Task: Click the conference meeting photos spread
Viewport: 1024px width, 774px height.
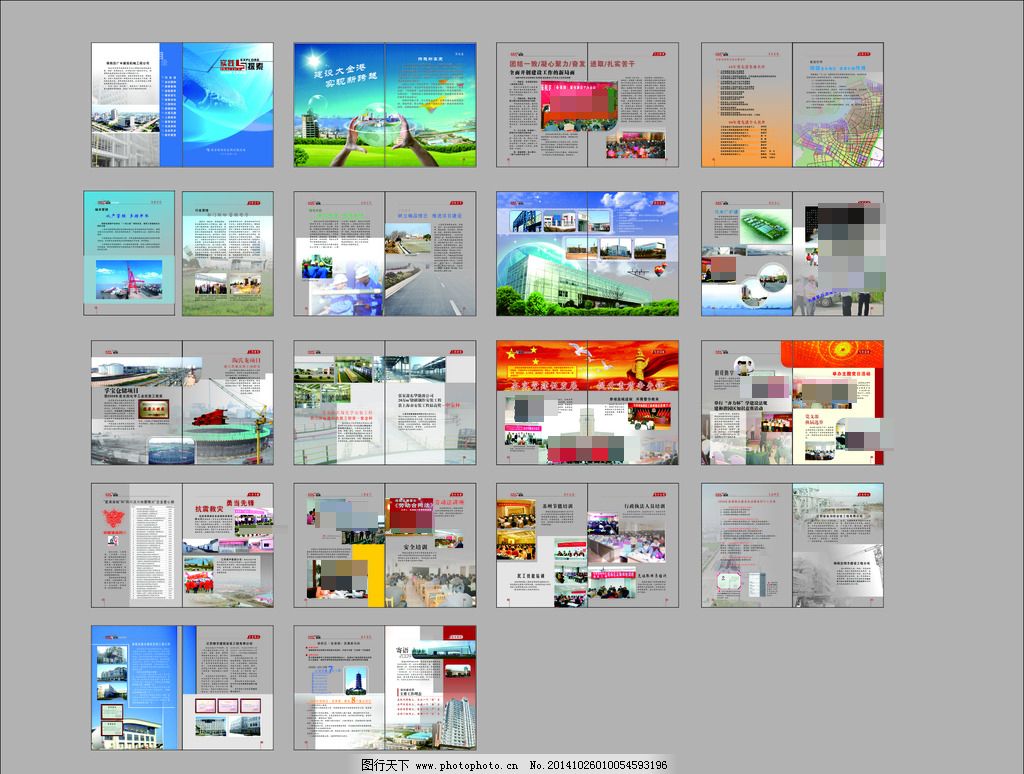Action: point(588,546)
